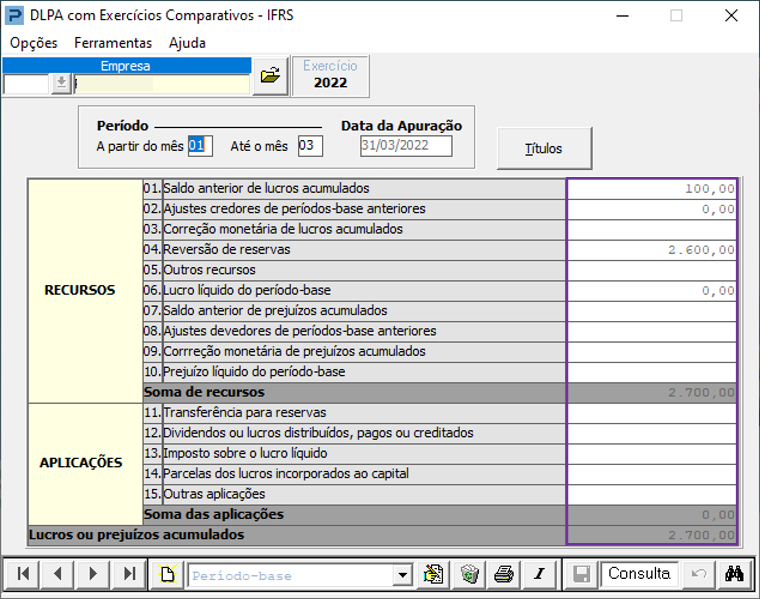Click the Empresa name field

pos(162,84)
